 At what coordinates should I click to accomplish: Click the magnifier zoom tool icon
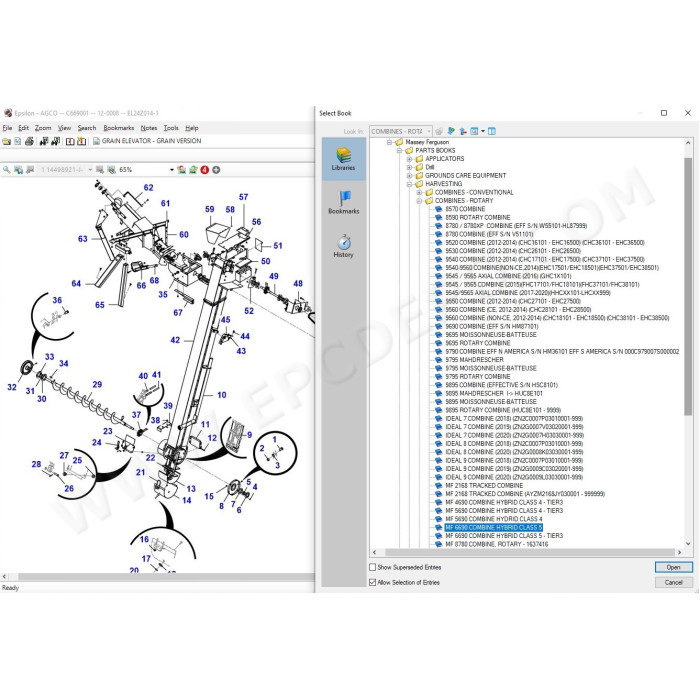(7, 170)
